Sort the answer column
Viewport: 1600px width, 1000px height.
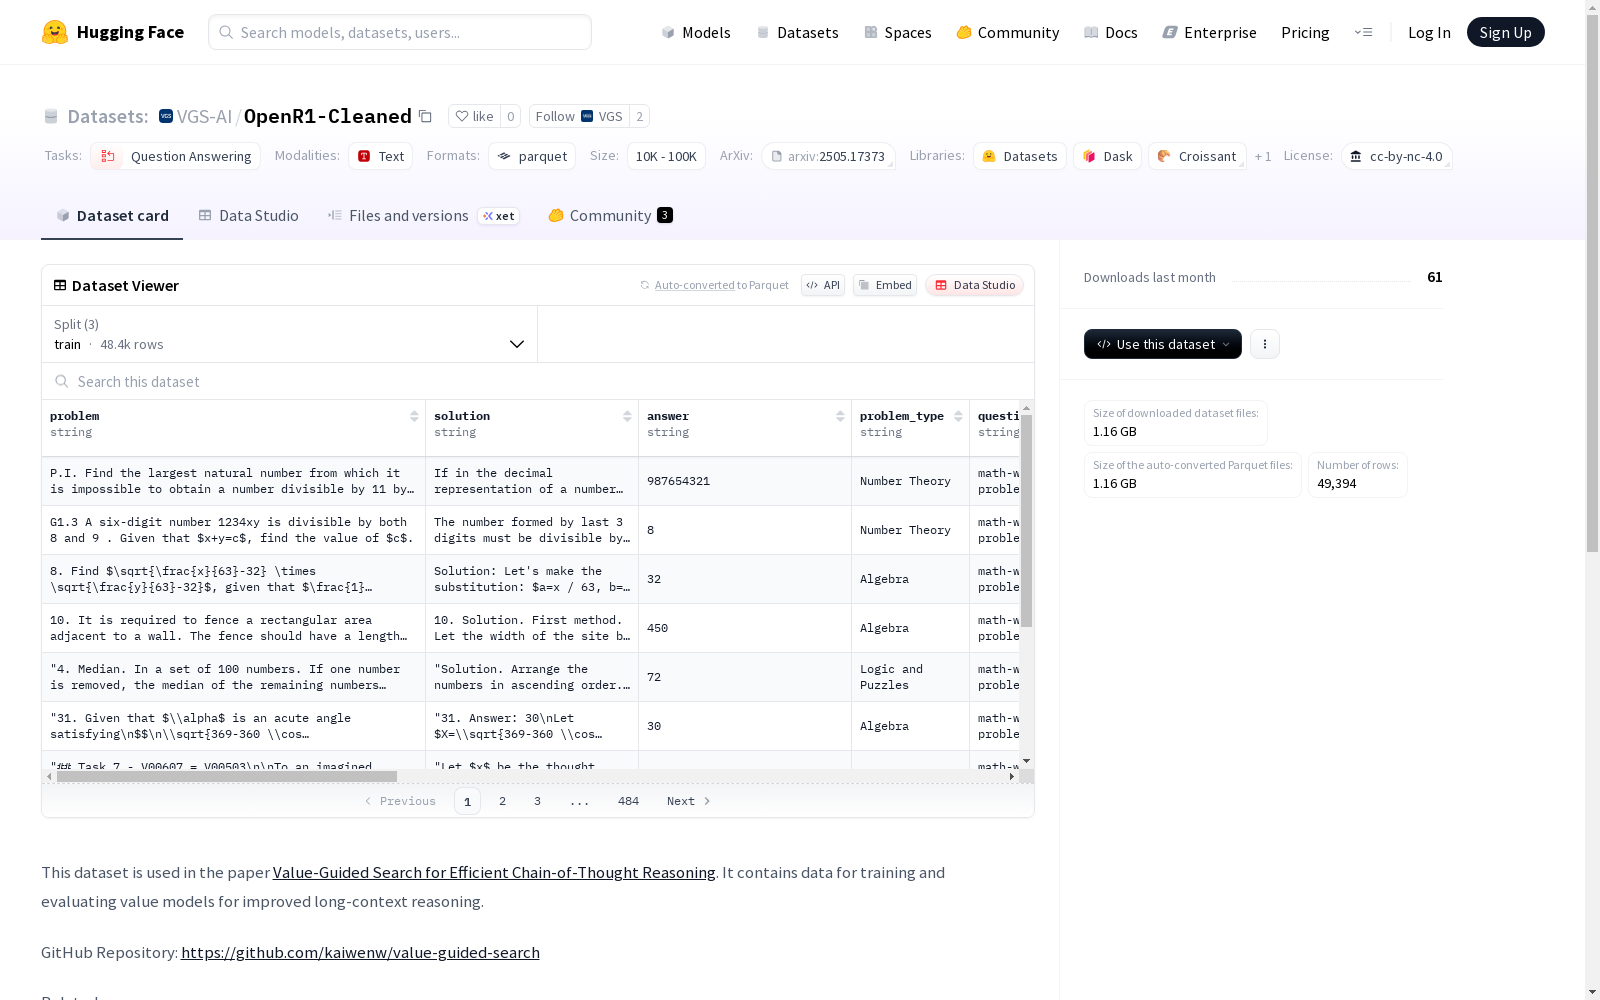(840, 416)
